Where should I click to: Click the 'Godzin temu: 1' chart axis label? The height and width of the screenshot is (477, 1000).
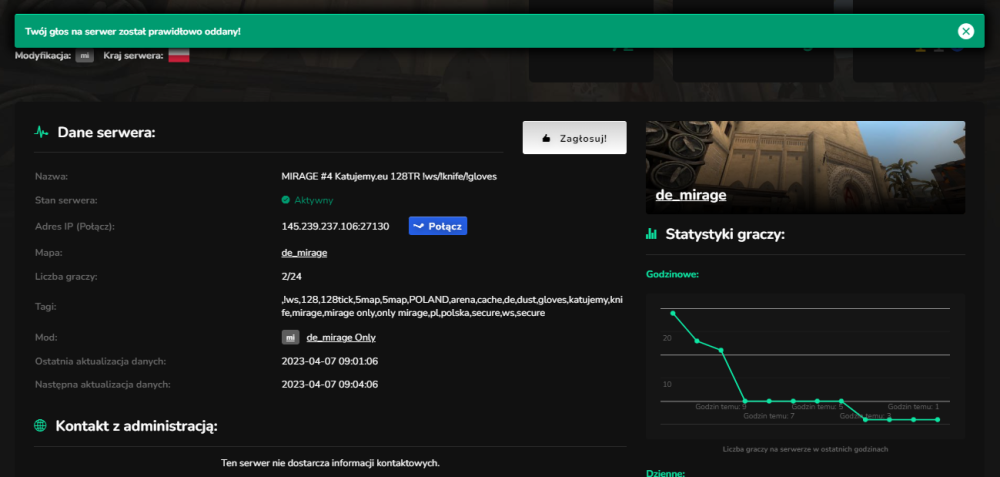tap(913, 406)
